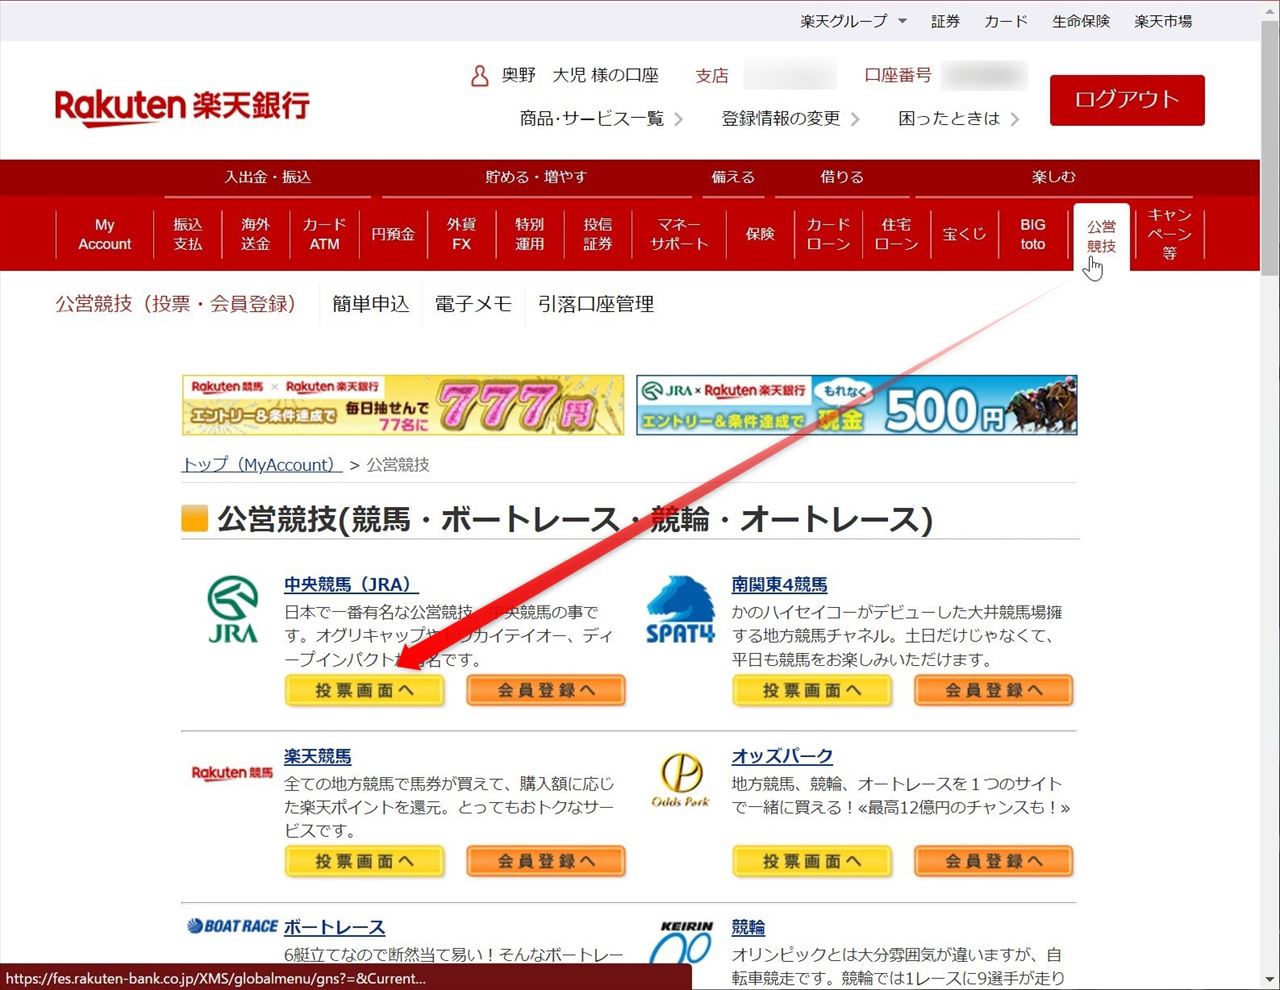Open the 楽しむ category

[1054, 177]
